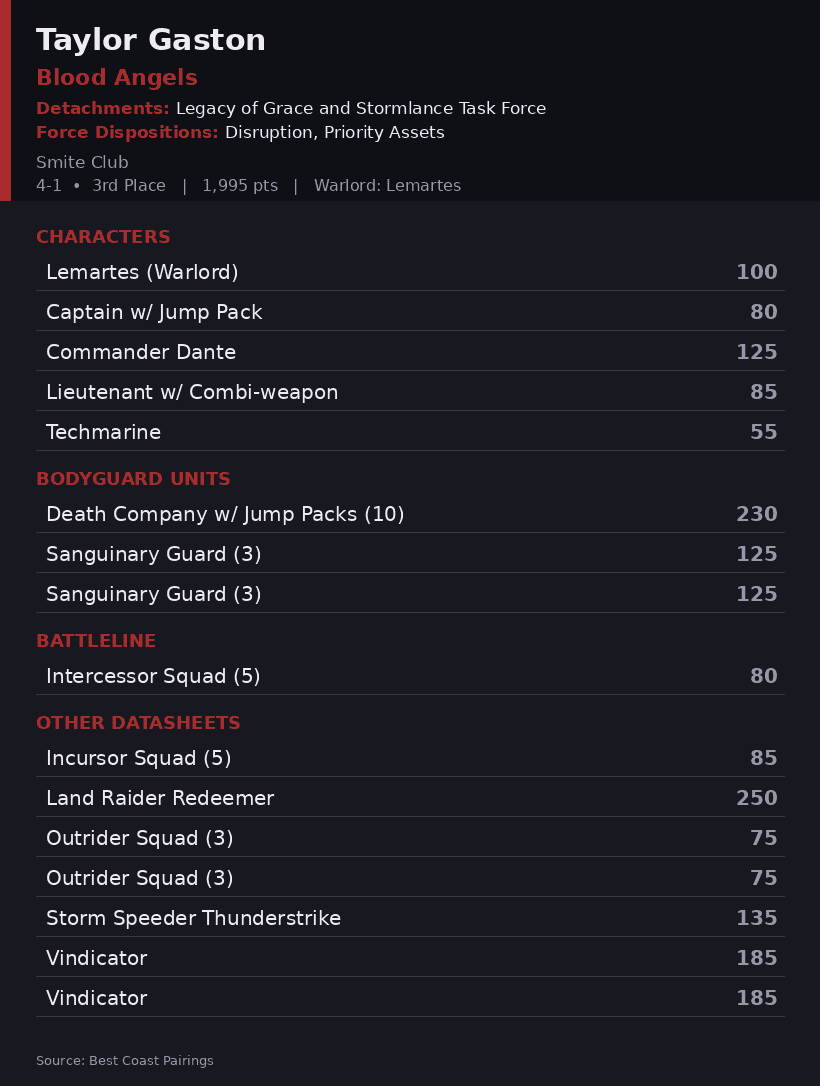The image size is (820, 1086).
Task: Click the Land Raider Redeemer entry
Action: point(410,798)
